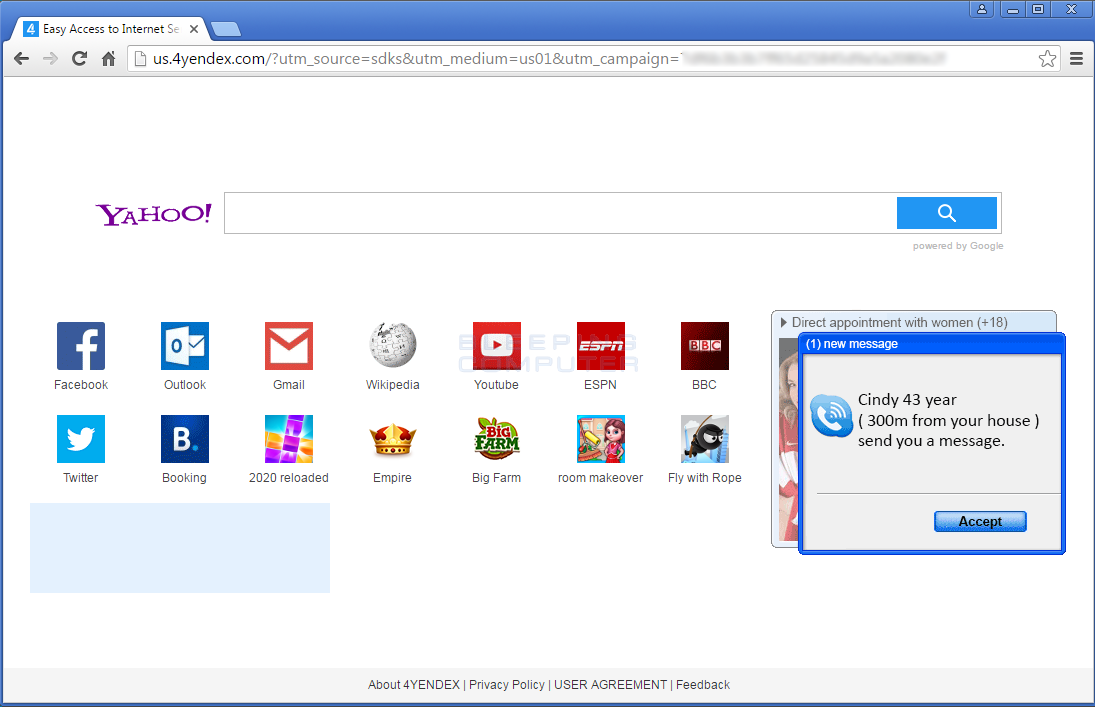
Task: Click the 2020 reloaded label text
Action: click(288, 478)
